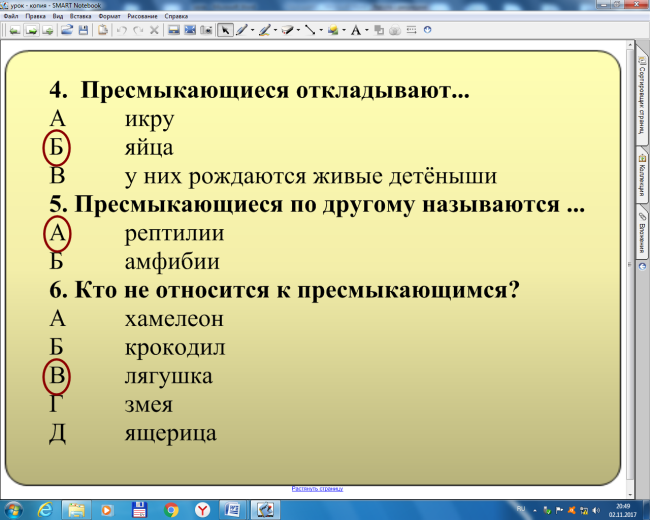Expand the Pen tool dropdown arrow

pos(252,30)
